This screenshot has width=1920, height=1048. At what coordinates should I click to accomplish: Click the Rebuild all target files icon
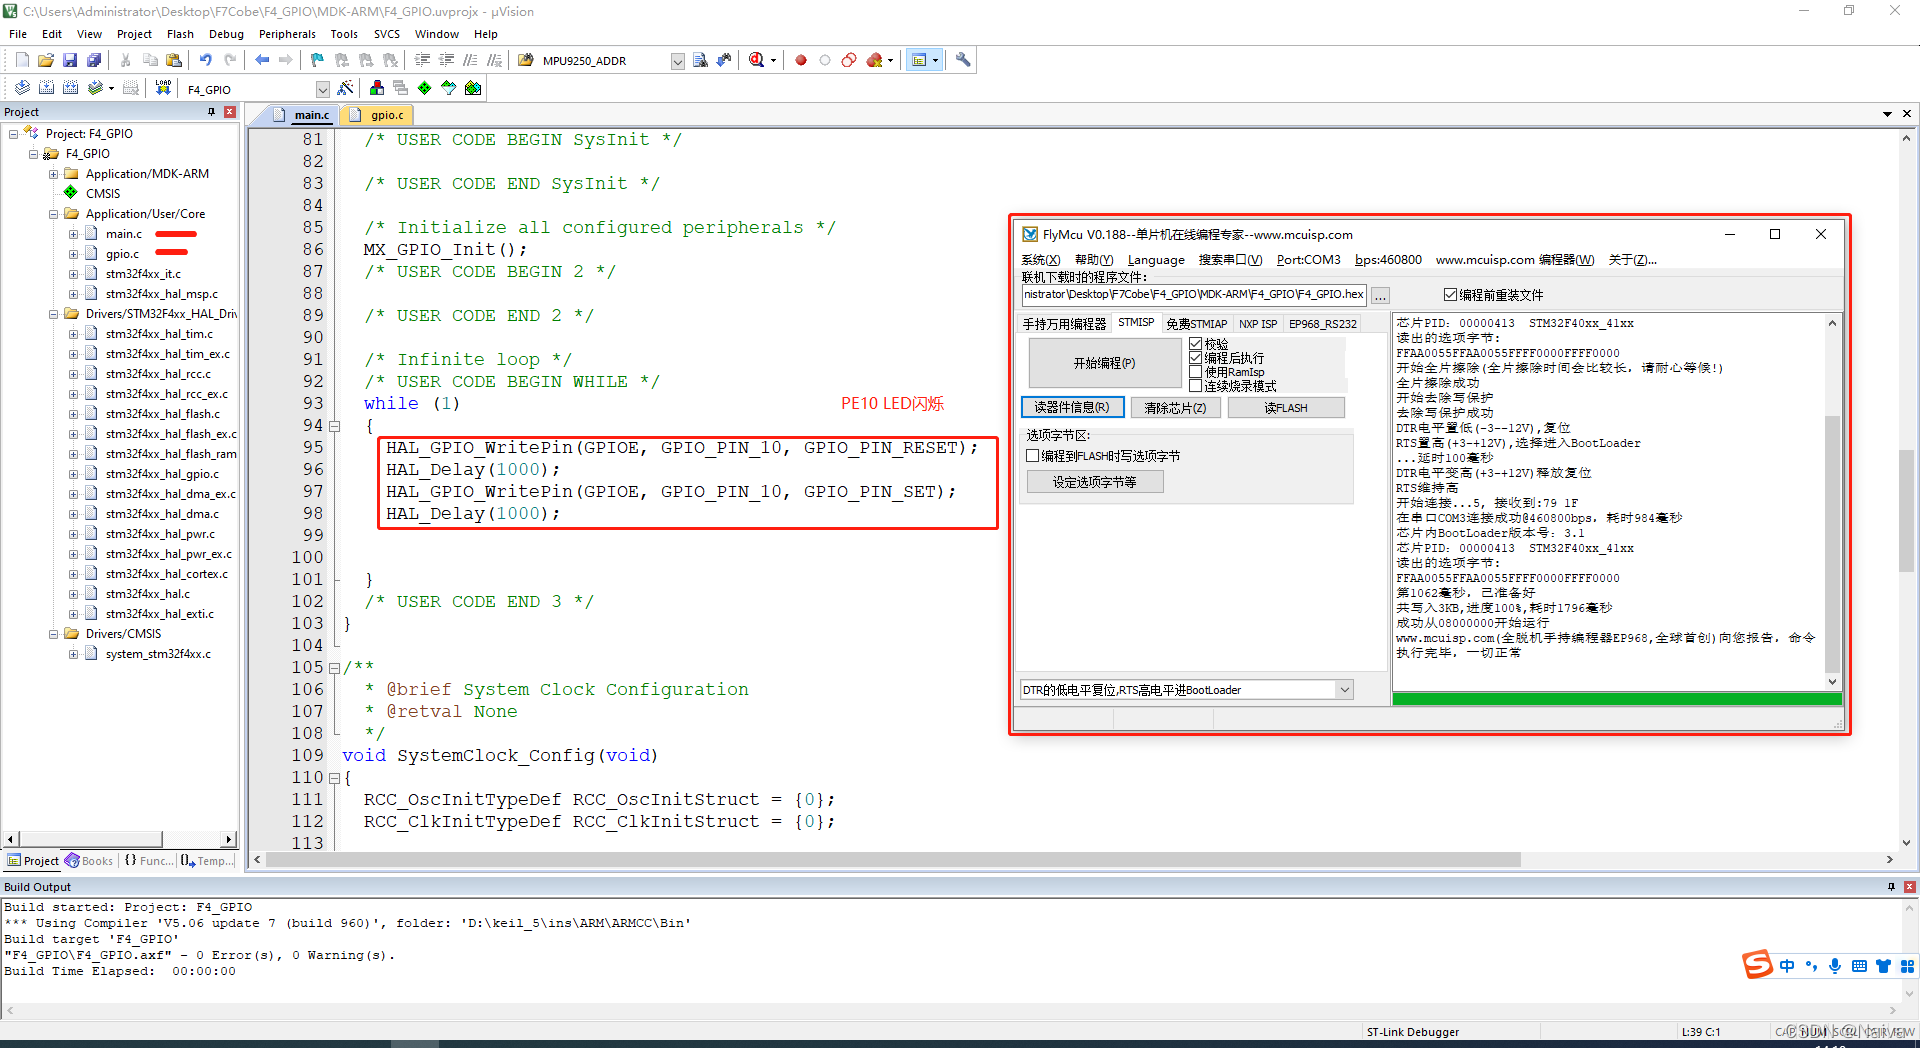[x=70, y=87]
